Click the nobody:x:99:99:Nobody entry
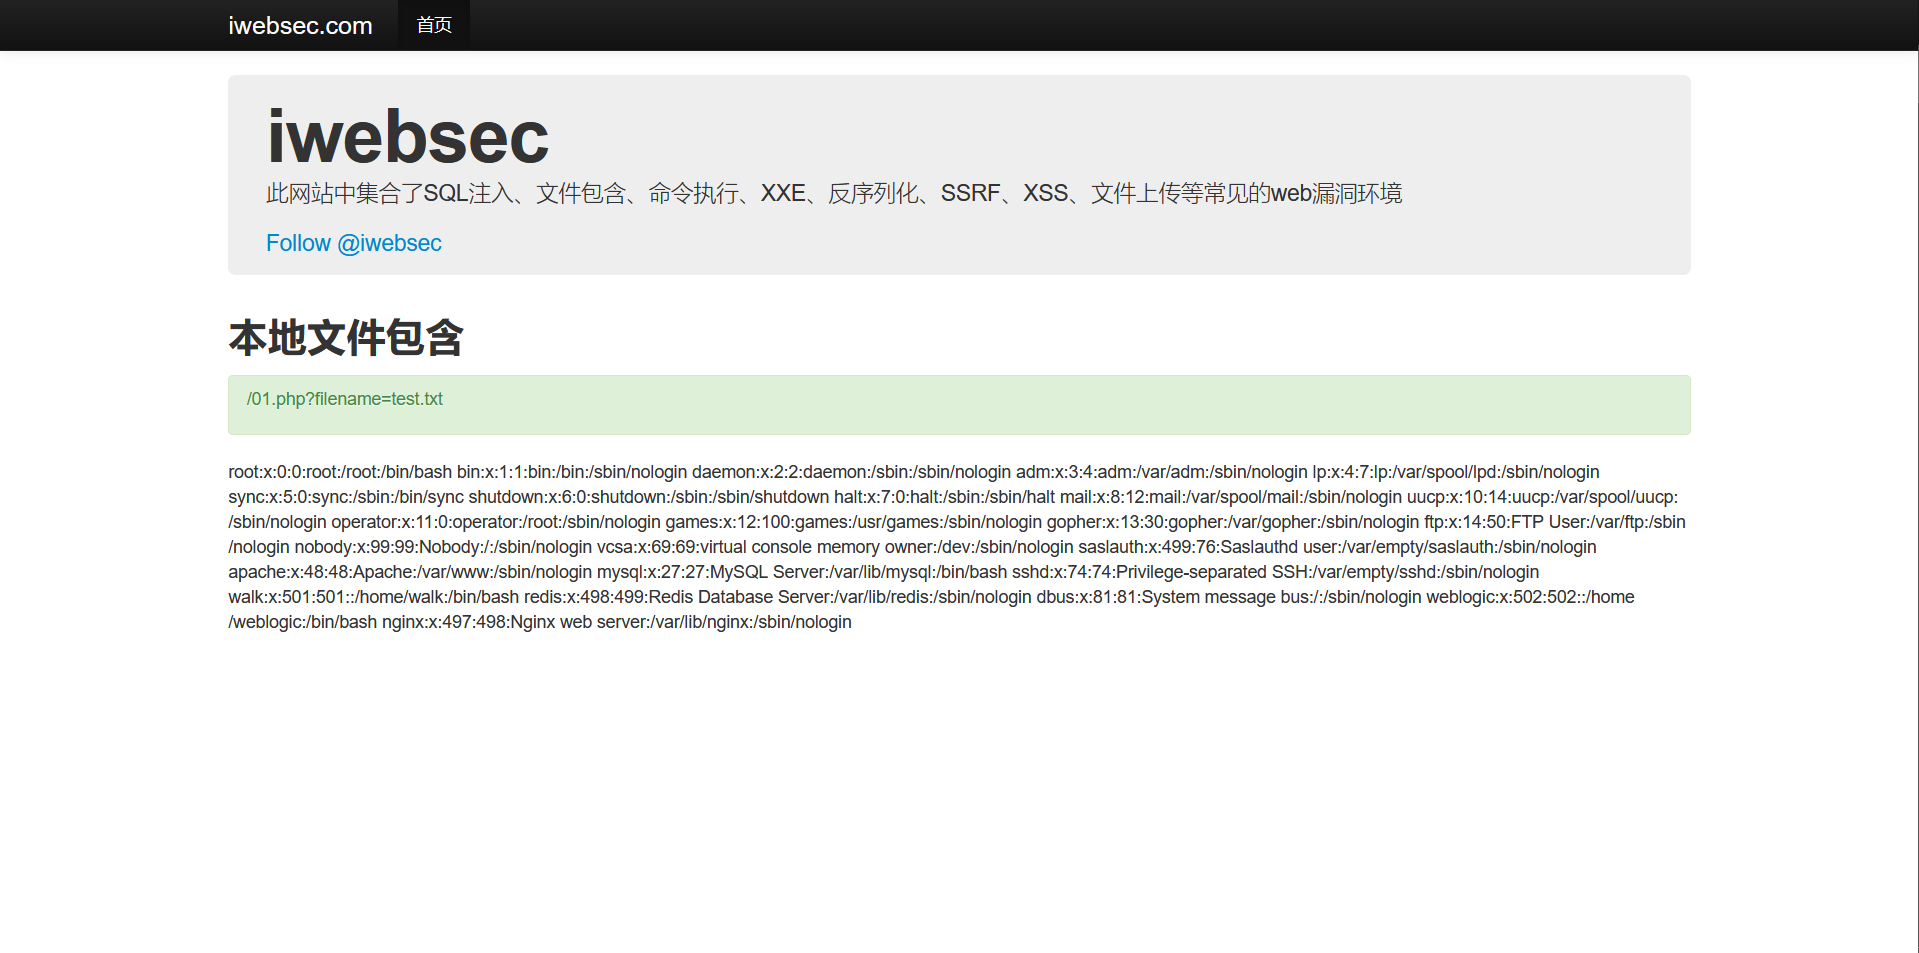The width and height of the screenshot is (1919, 953). 443,547
